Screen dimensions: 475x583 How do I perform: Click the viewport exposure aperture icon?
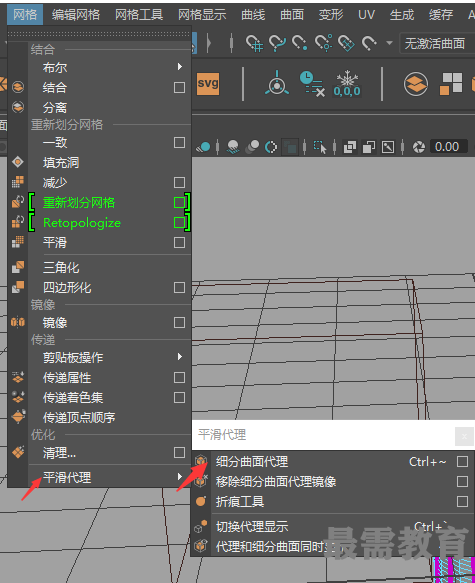pos(419,147)
